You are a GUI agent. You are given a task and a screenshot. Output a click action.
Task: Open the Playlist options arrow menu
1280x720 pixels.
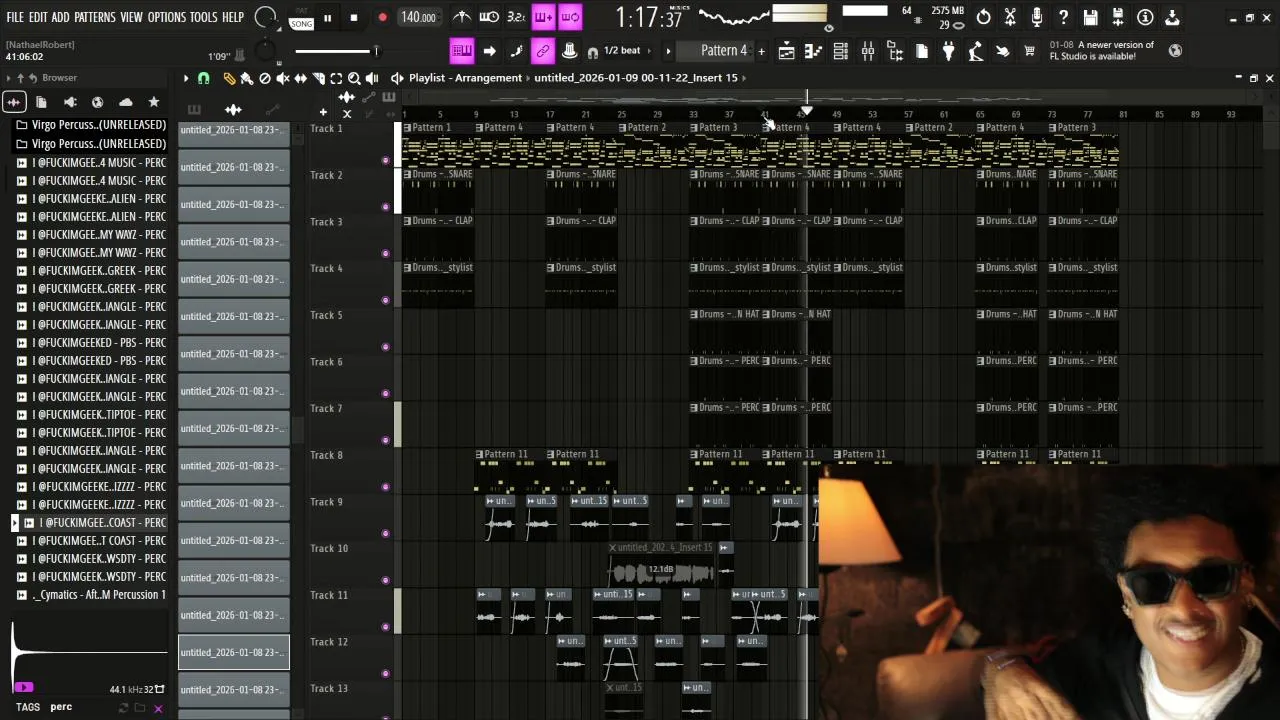coord(185,78)
